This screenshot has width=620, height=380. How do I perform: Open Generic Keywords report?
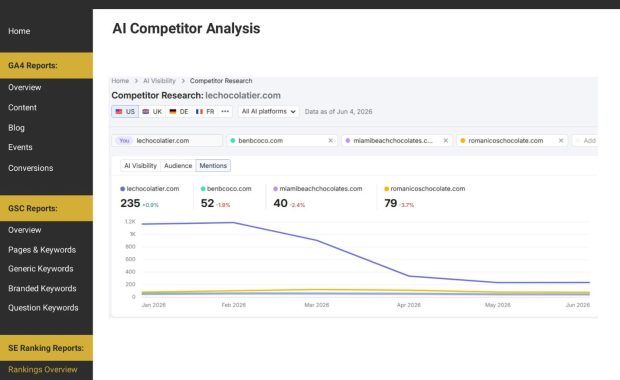pyautogui.click(x=41, y=269)
